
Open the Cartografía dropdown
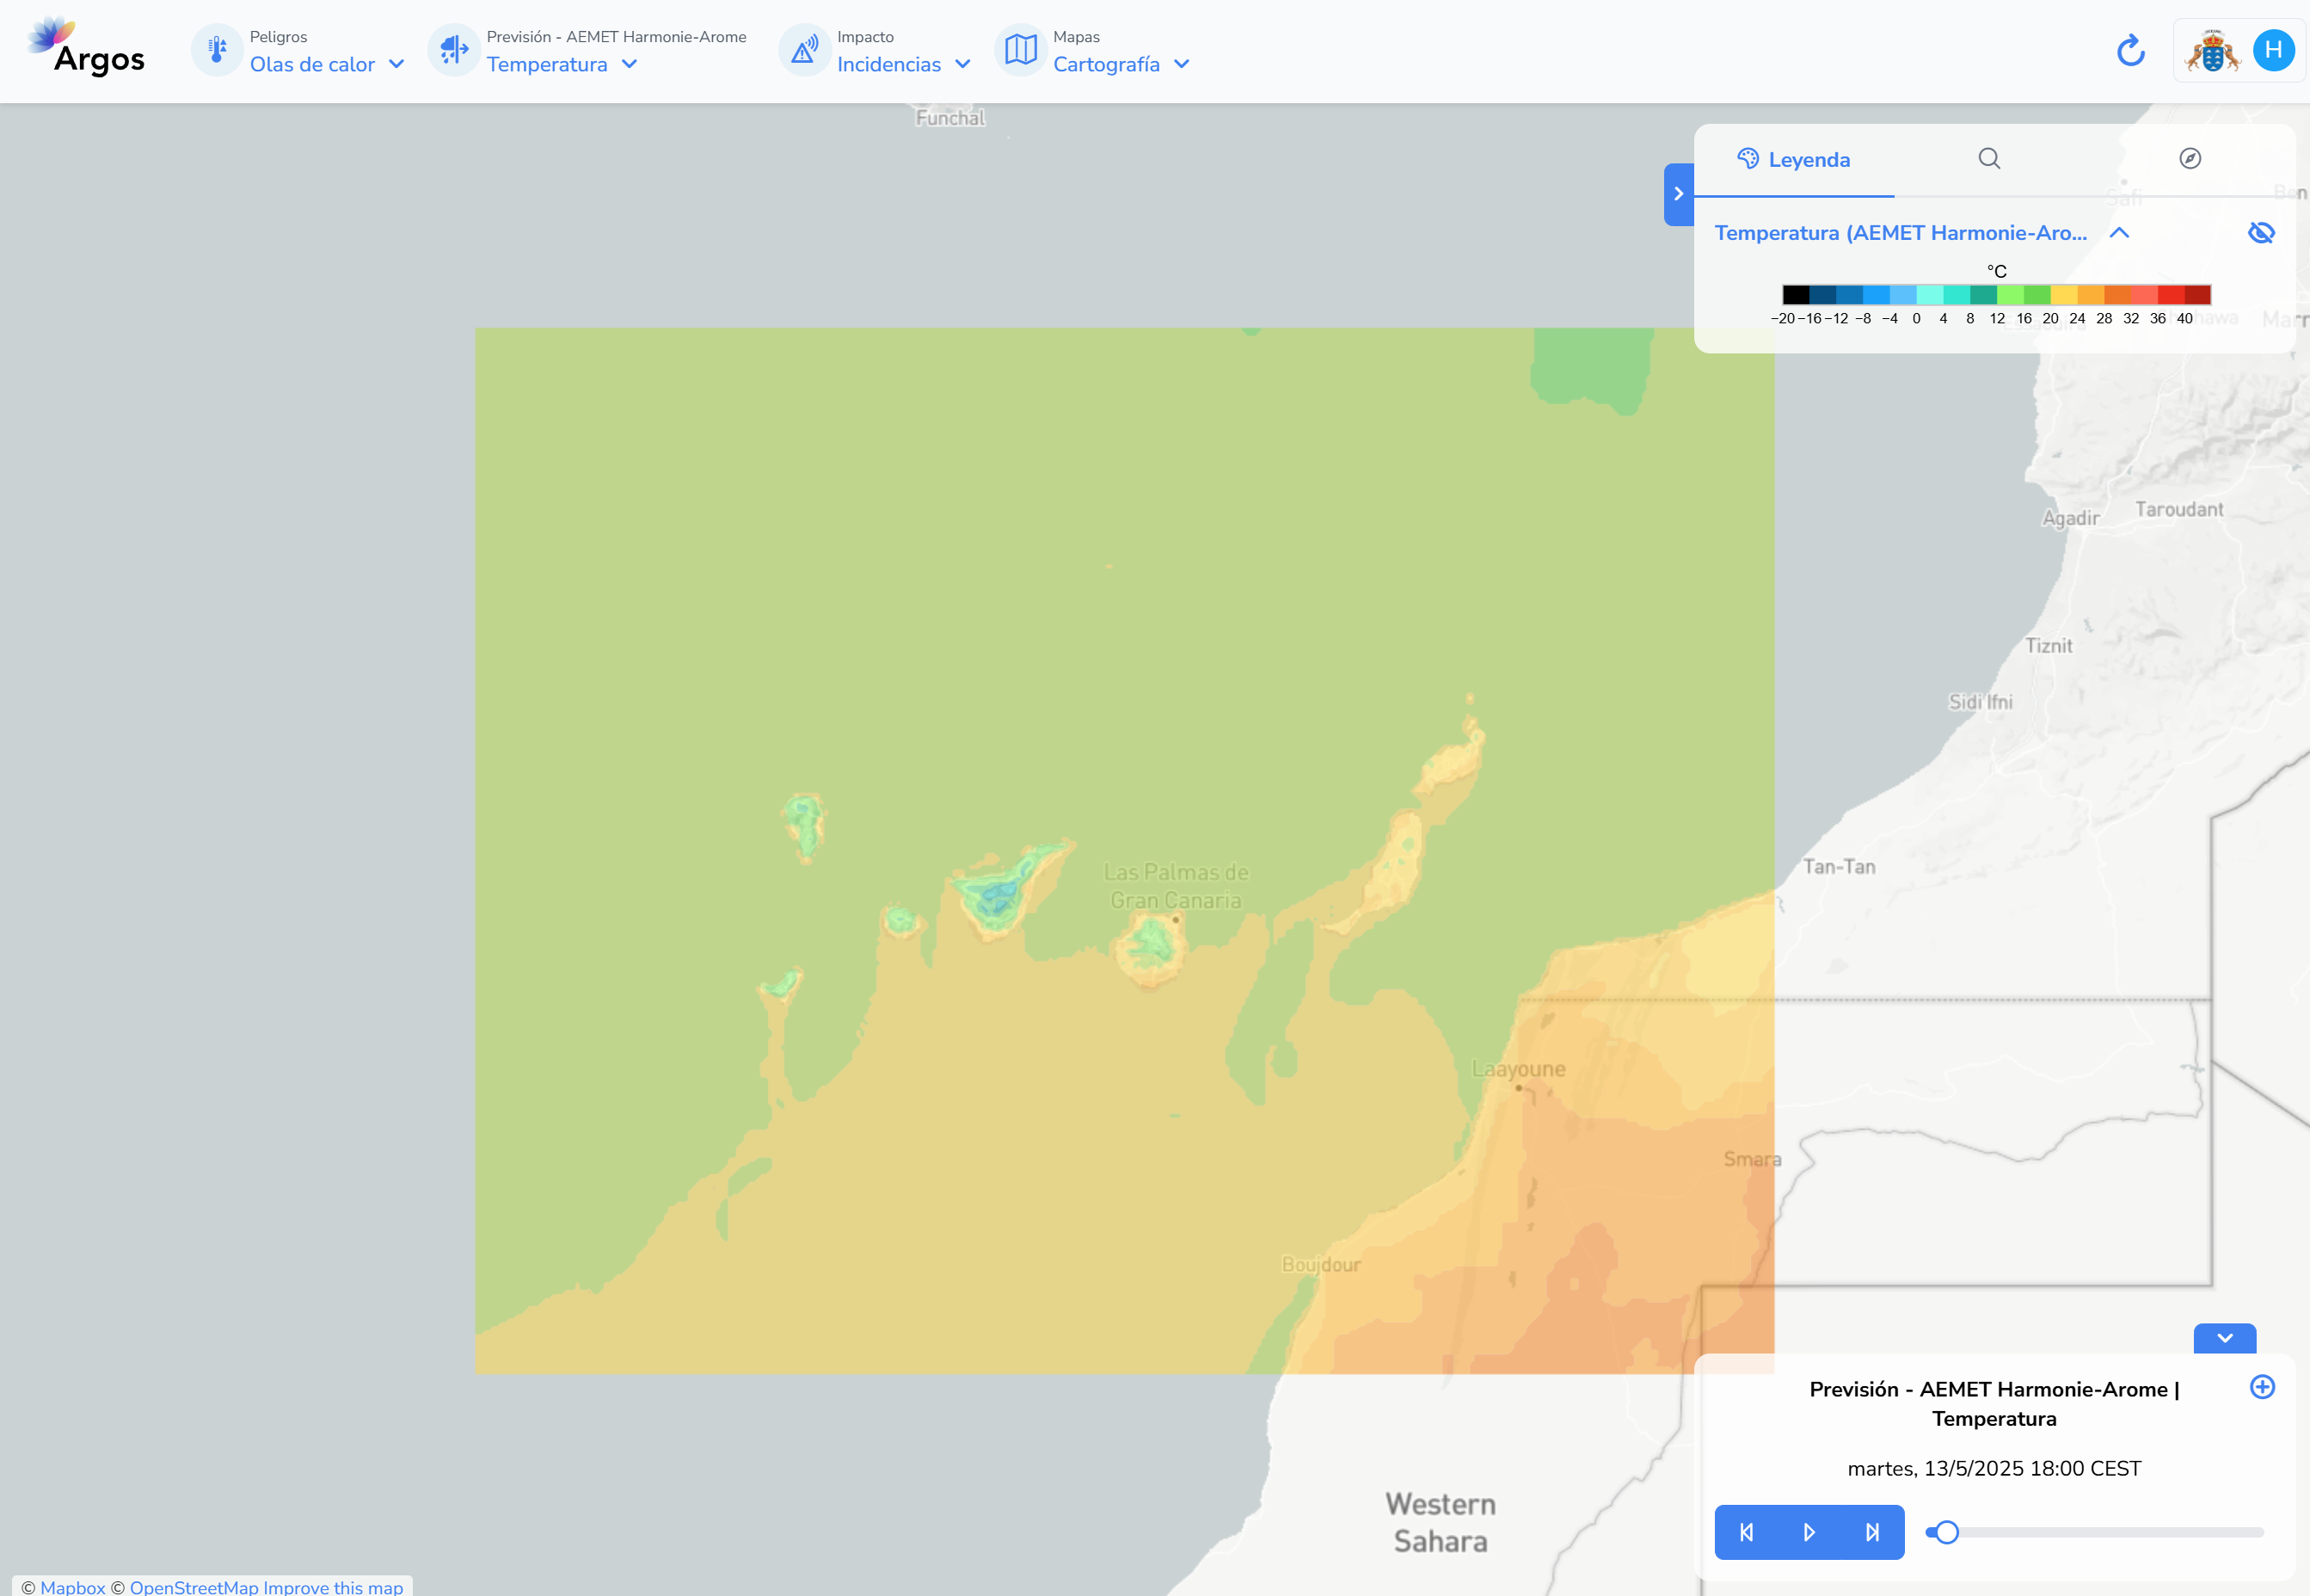pos(1121,64)
